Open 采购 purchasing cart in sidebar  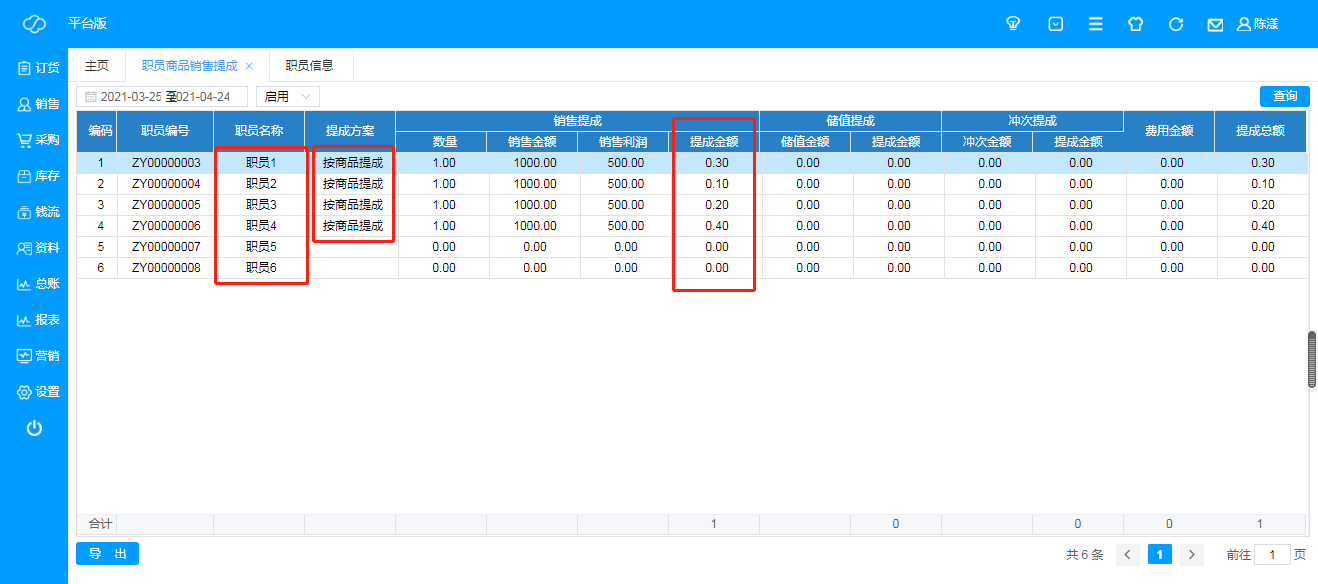pyautogui.click(x=38, y=140)
